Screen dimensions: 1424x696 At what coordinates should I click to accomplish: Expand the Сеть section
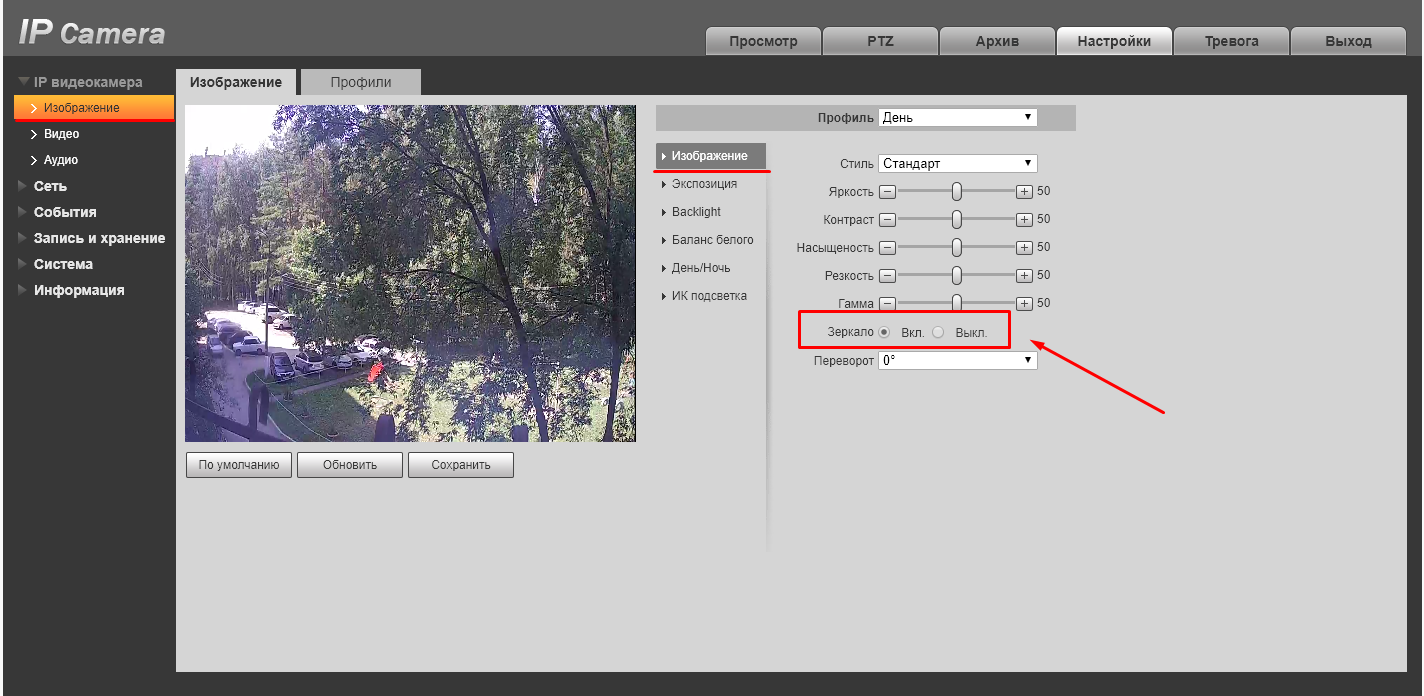coord(50,186)
